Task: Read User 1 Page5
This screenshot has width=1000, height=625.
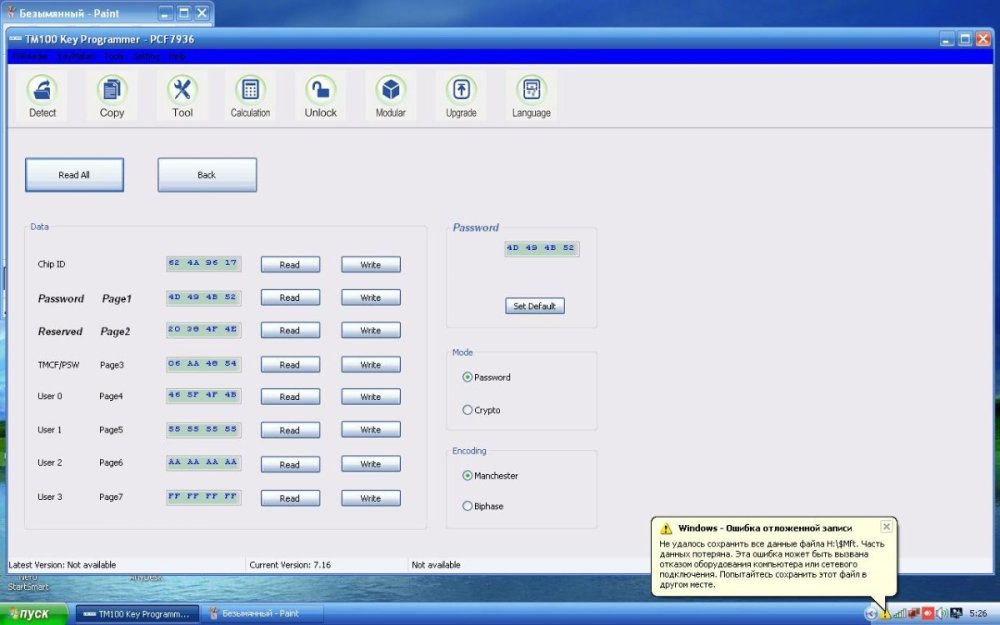Action: [290, 430]
